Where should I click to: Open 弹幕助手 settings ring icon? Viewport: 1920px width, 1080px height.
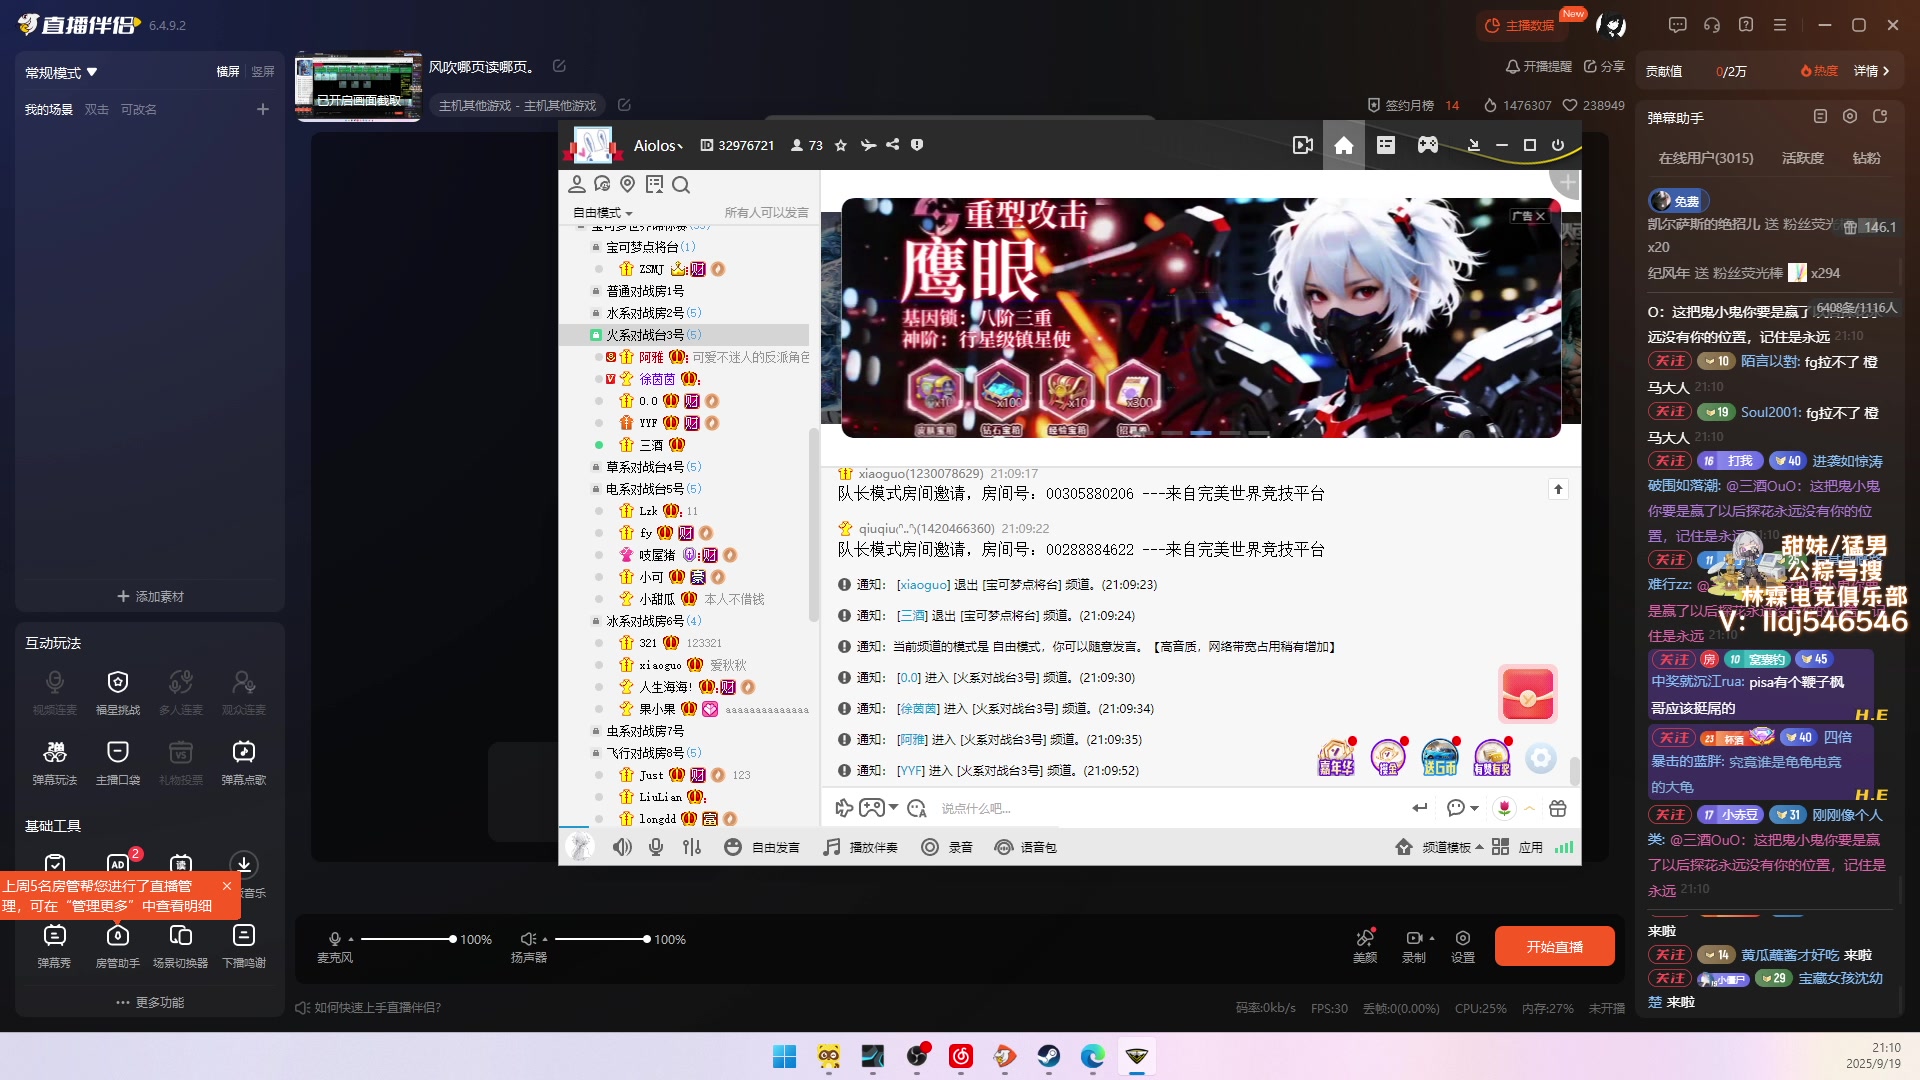1850,116
